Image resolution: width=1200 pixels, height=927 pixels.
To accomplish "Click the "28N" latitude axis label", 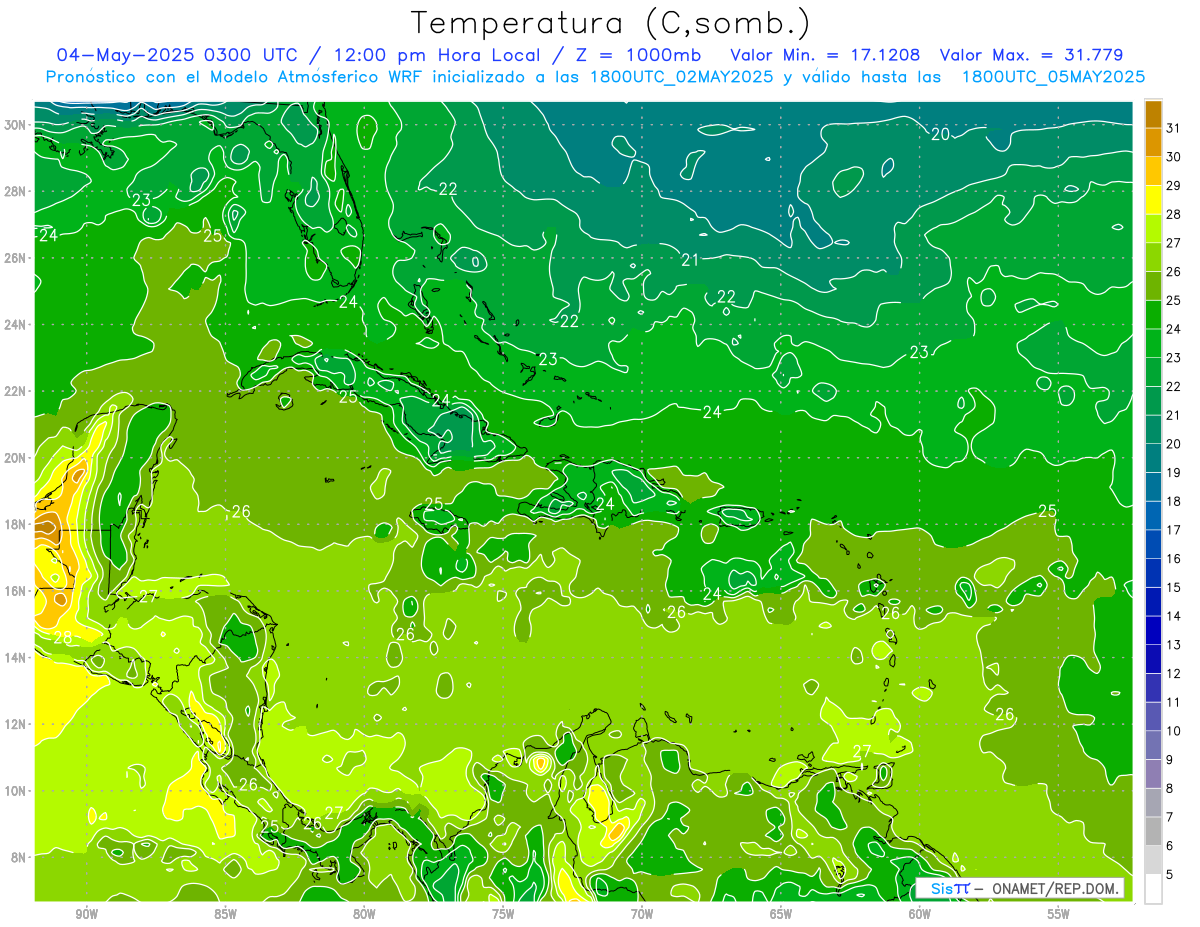I will click(15, 191).
